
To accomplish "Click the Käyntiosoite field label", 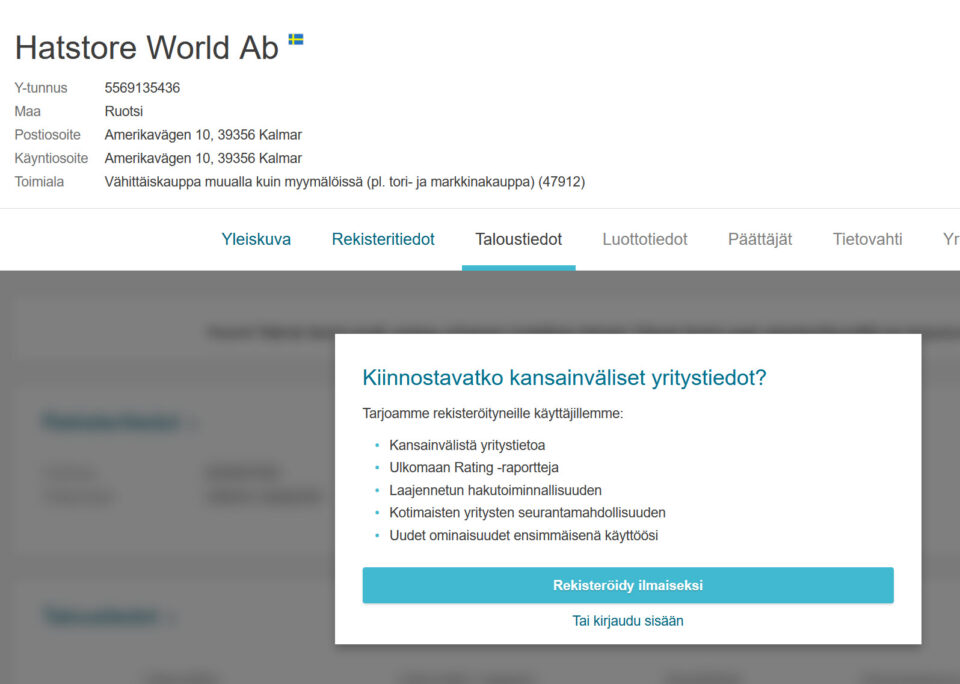I will pos(51,159).
